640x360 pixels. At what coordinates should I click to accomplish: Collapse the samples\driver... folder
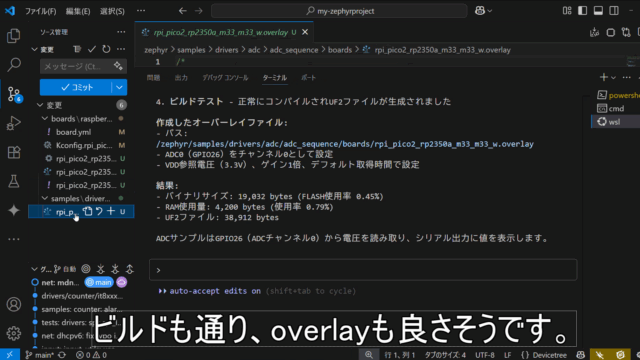tap(45, 198)
